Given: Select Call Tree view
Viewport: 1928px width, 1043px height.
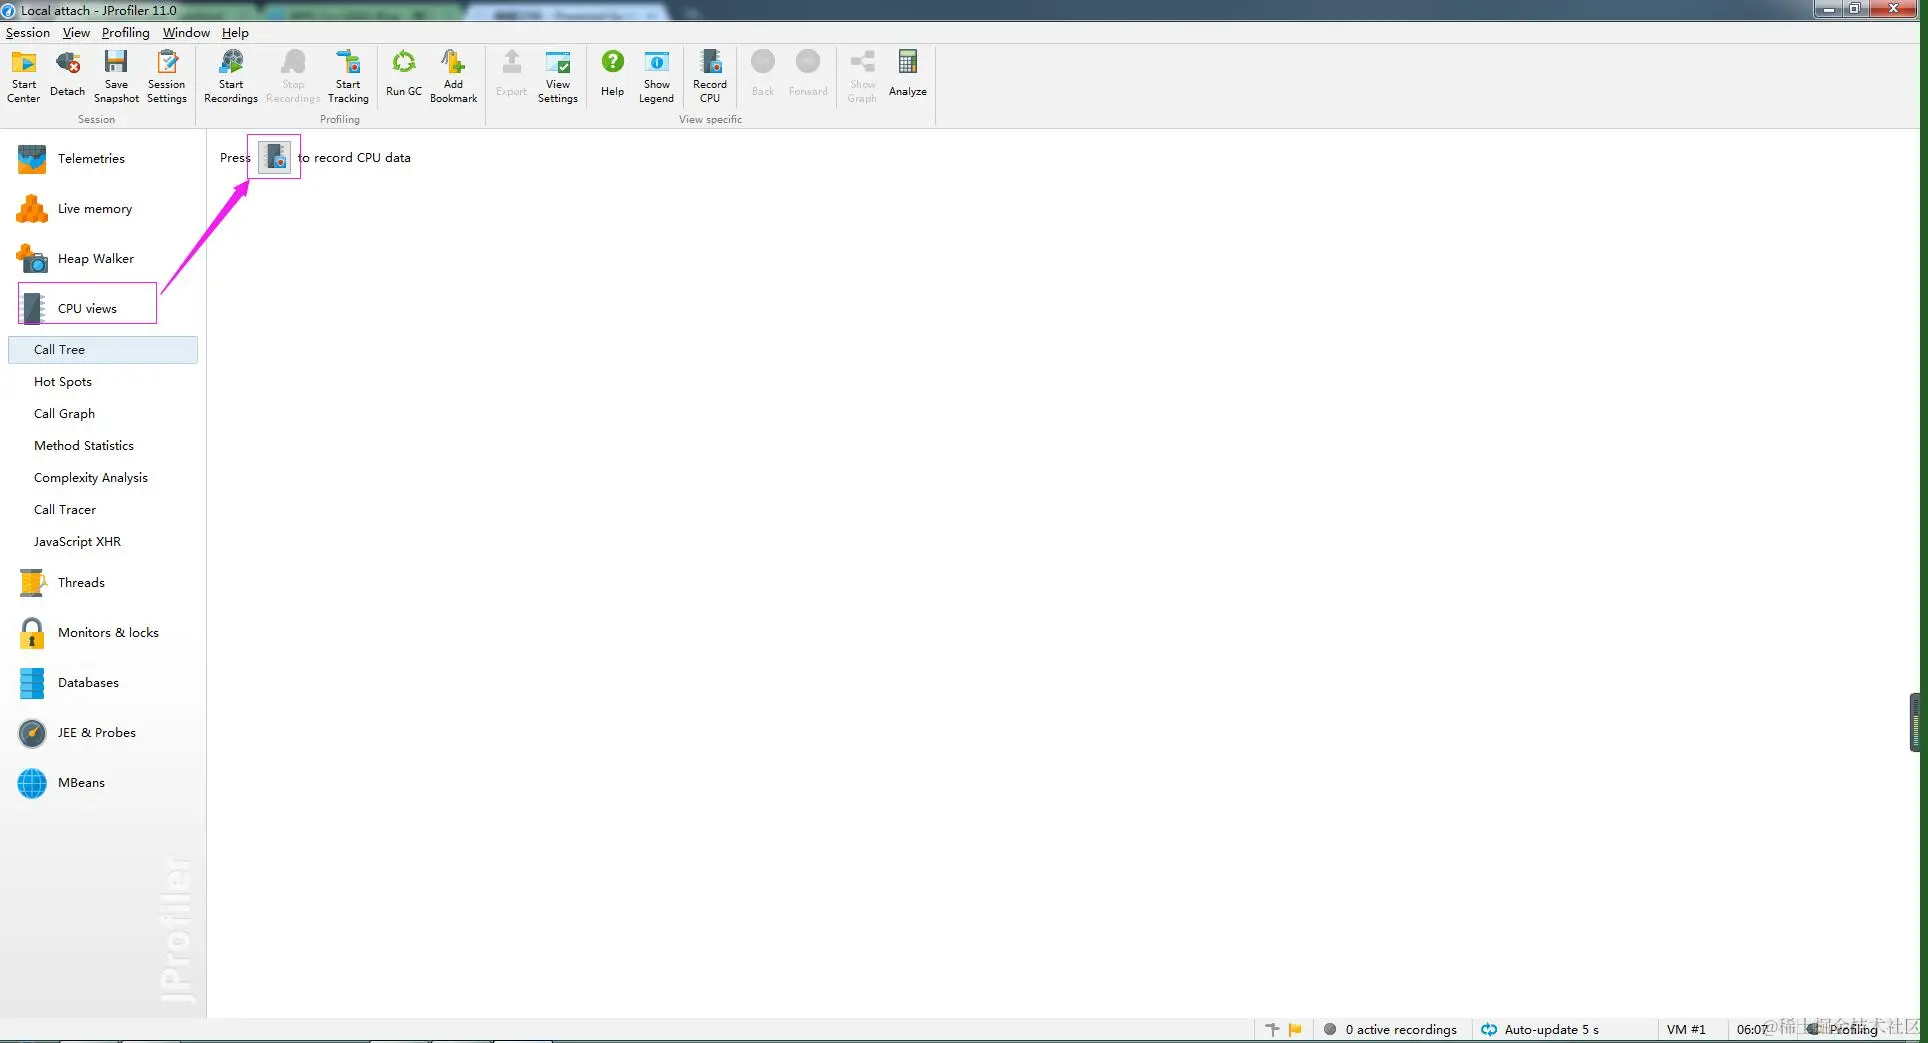Looking at the screenshot, I should tap(103, 350).
